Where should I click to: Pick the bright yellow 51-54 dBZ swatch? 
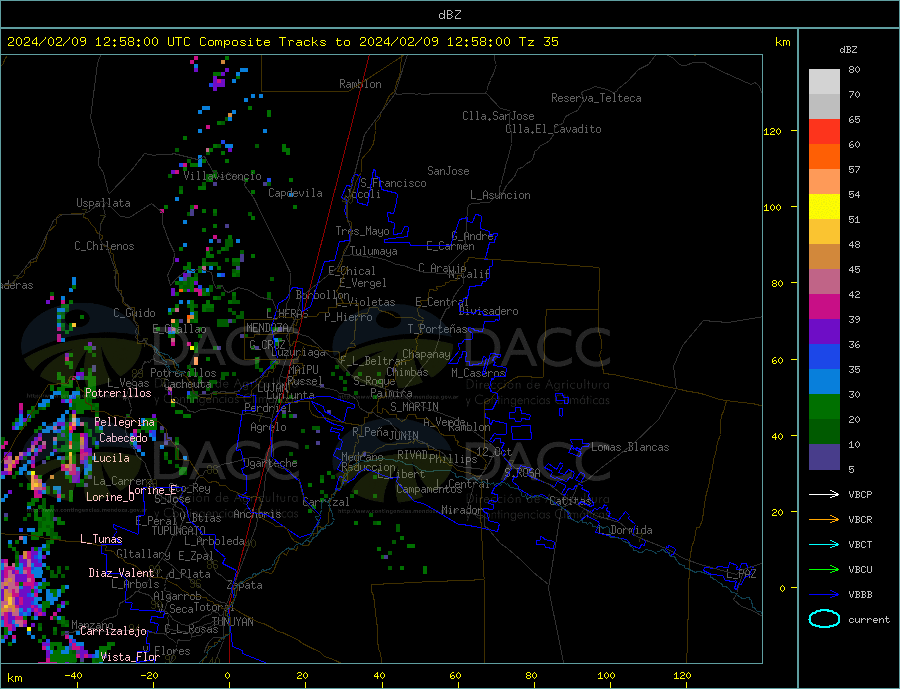(x=824, y=207)
